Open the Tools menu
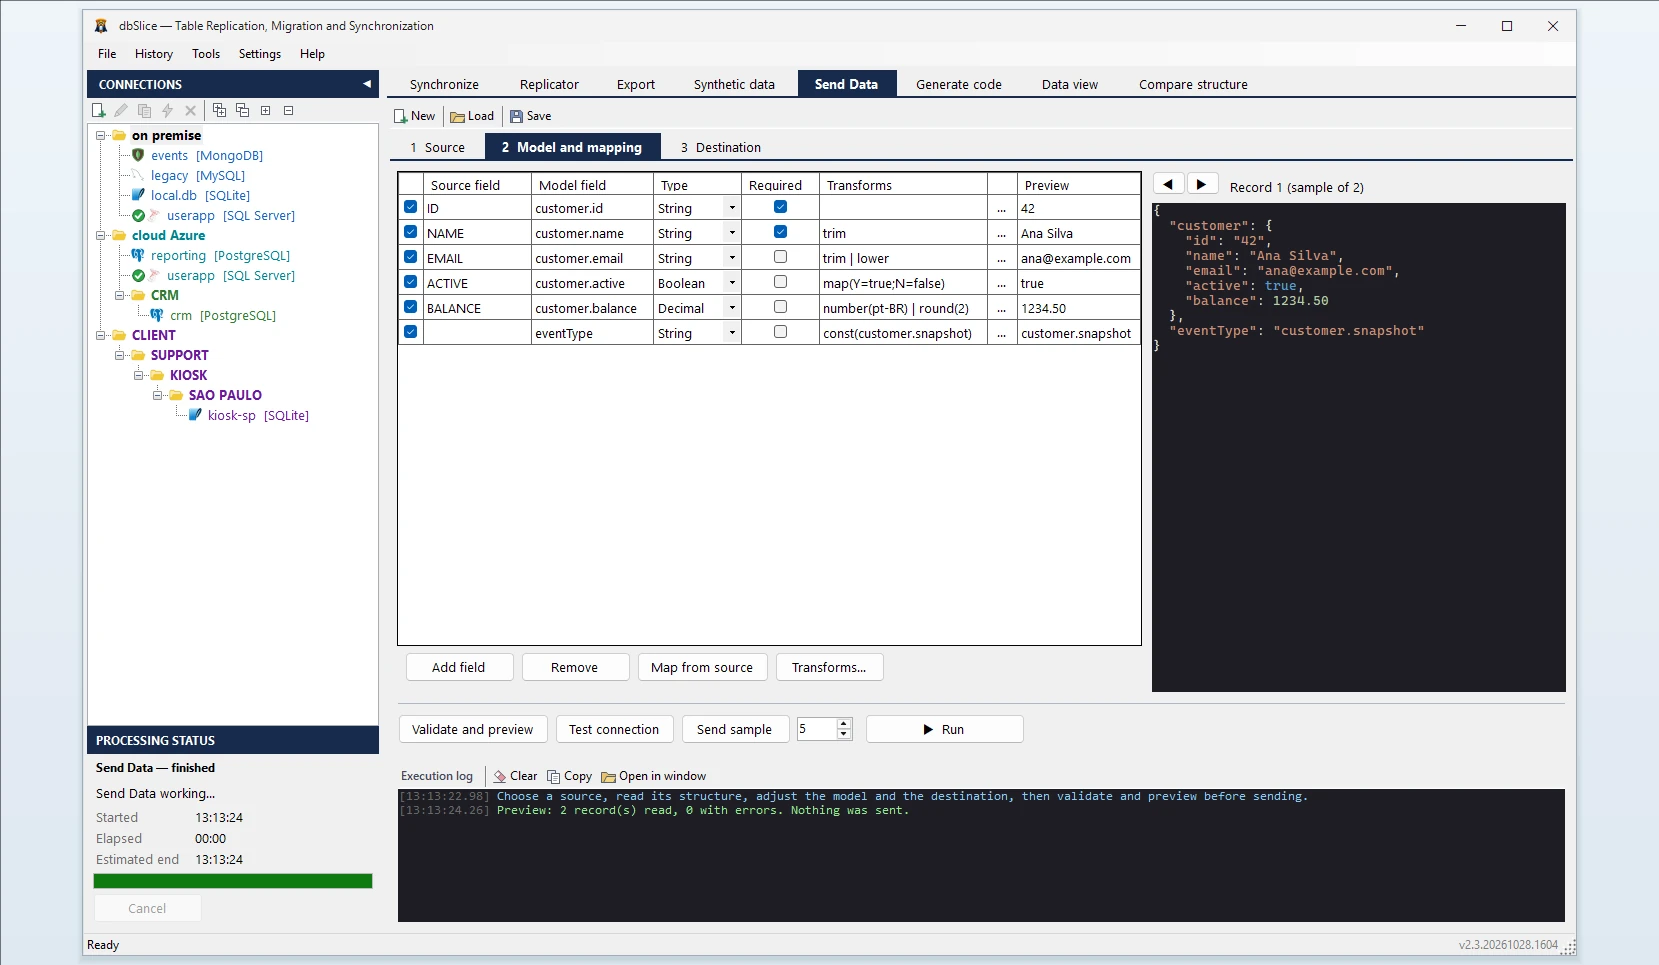 tap(206, 54)
